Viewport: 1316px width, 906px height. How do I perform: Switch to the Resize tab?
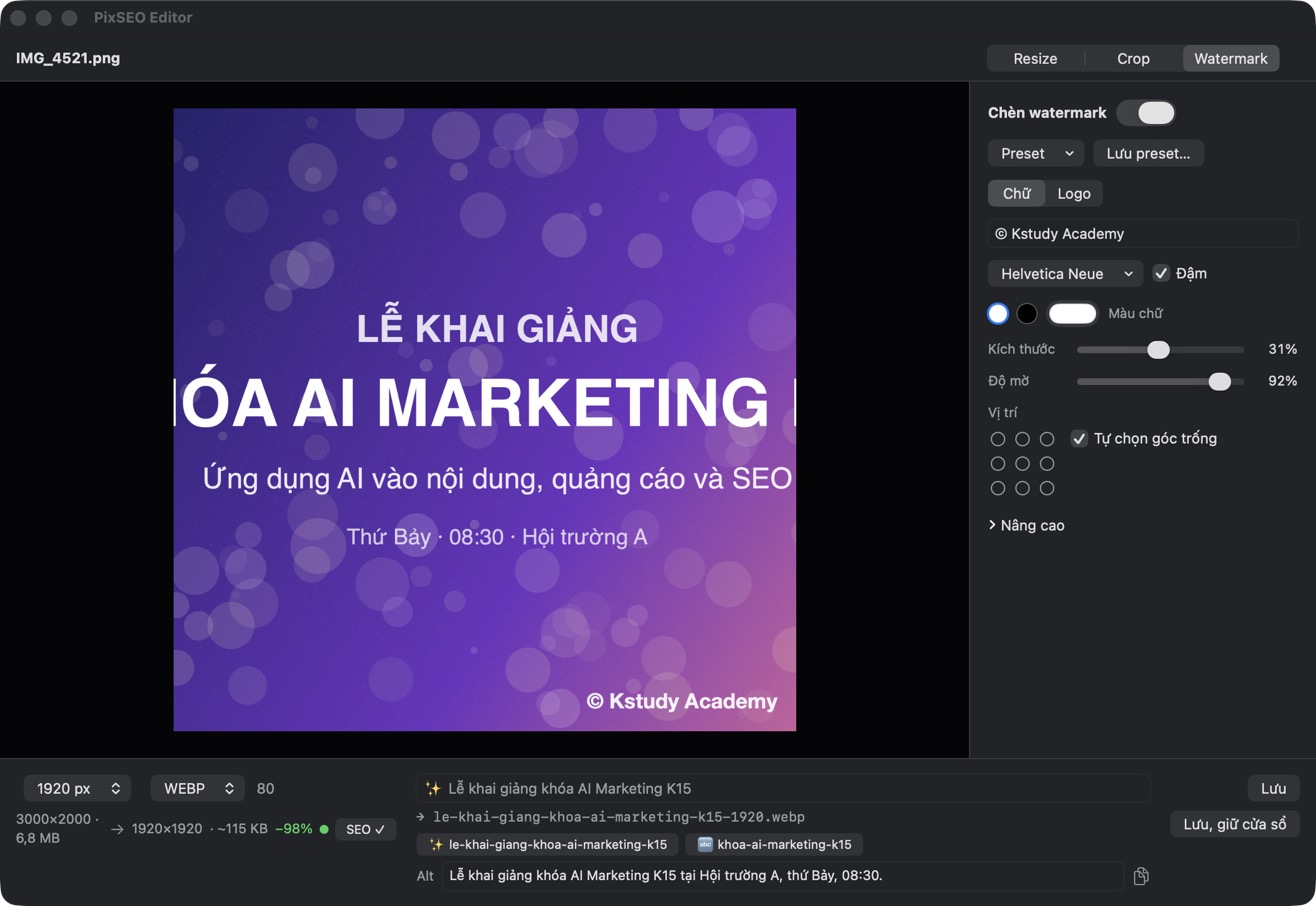1035,58
